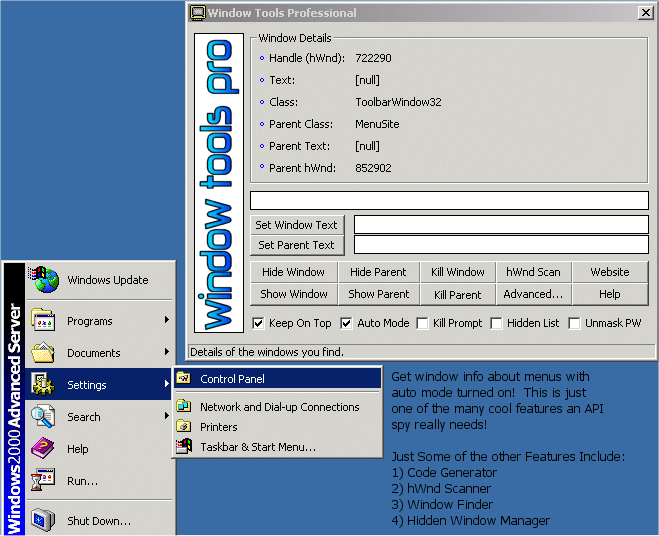Open Control Panel from the Settings submenu
This screenshot has width=659, height=536.
click(x=232, y=379)
